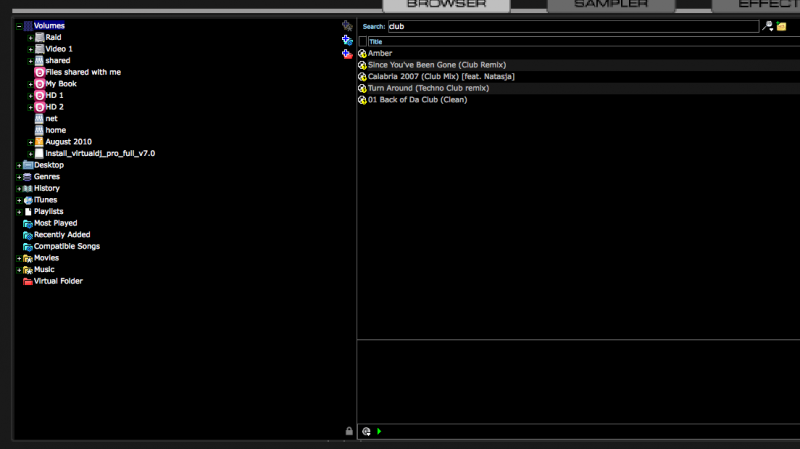Click the Desktop folder icon

pos(28,165)
